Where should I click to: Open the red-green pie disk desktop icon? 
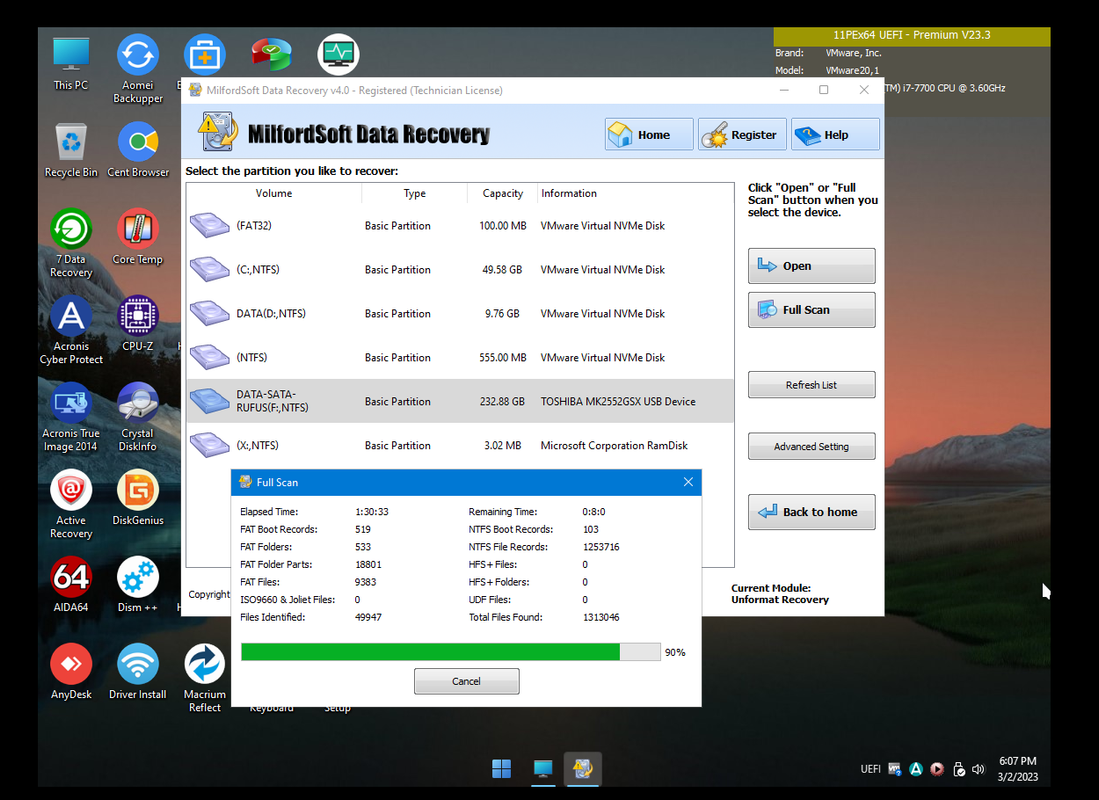click(271, 54)
